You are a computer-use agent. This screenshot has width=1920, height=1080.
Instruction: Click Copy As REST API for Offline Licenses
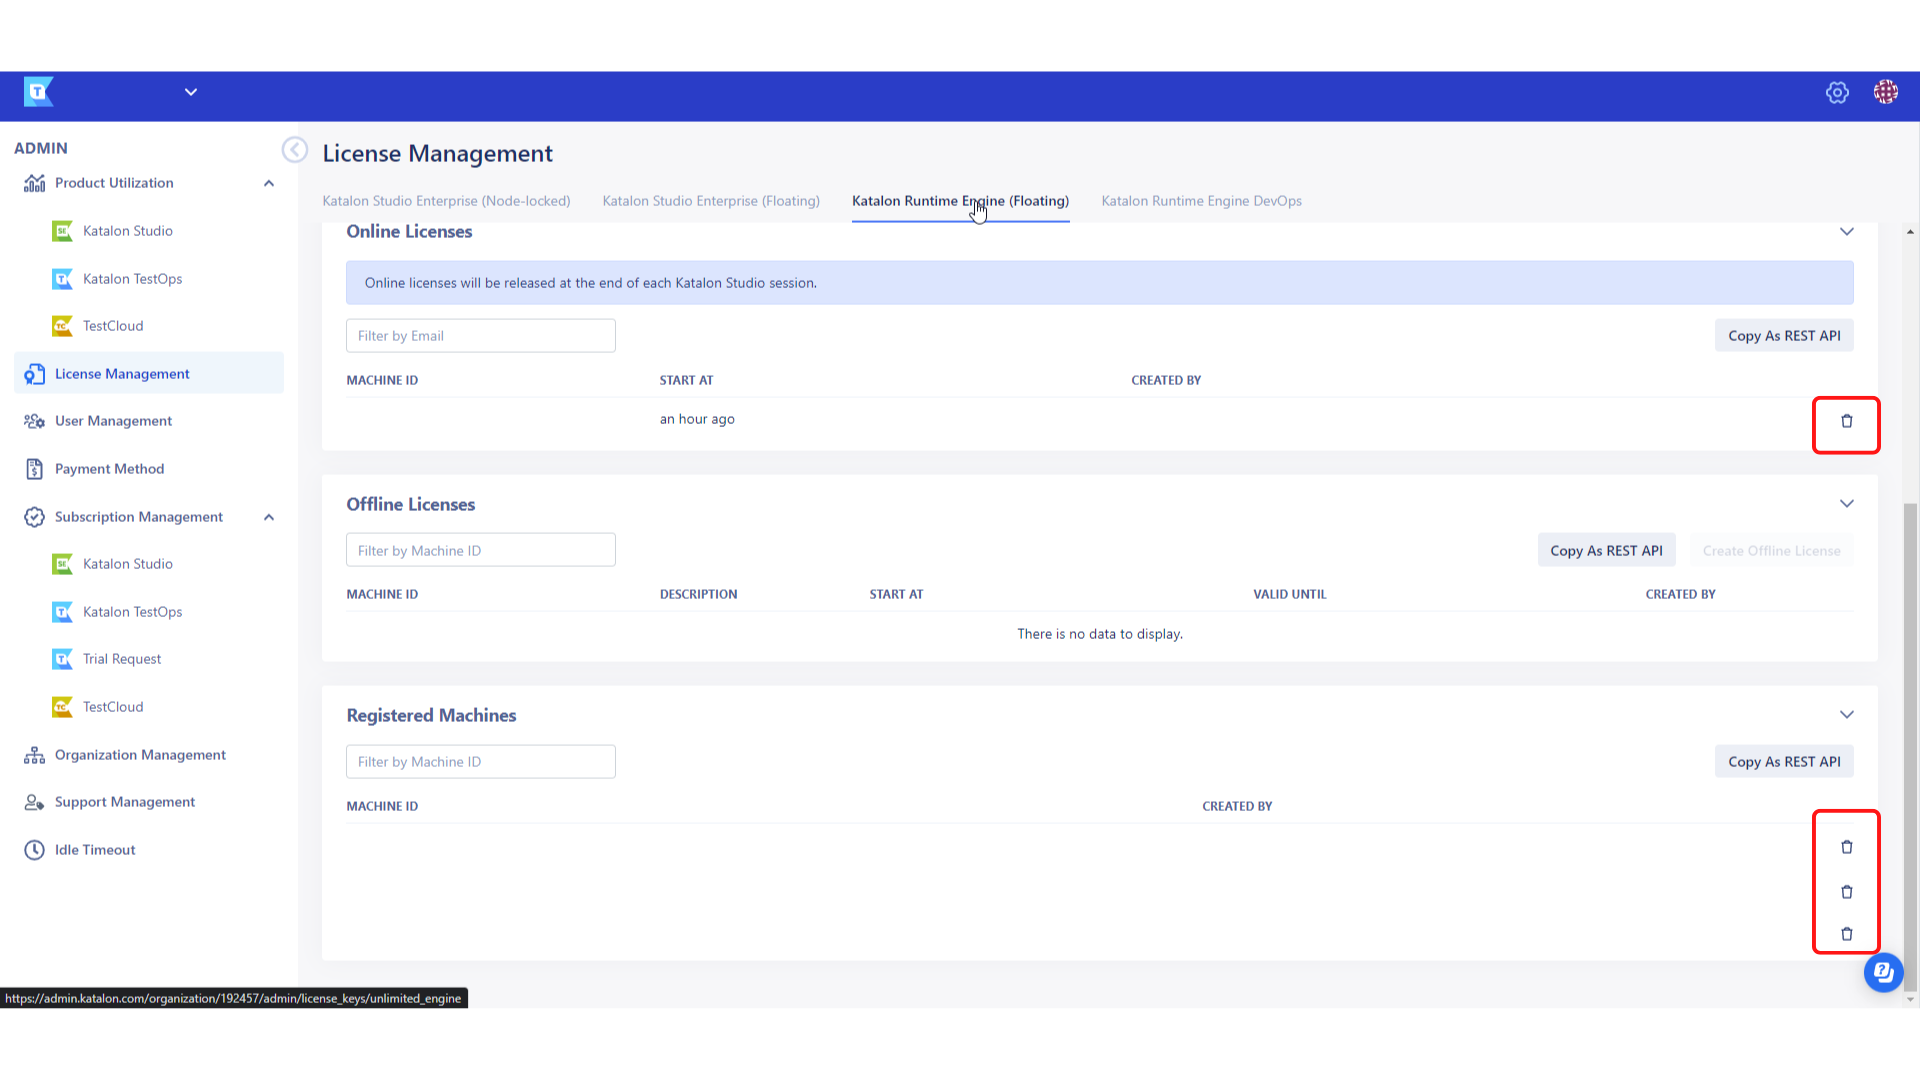pyautogui.click(x=1606, y=549)
